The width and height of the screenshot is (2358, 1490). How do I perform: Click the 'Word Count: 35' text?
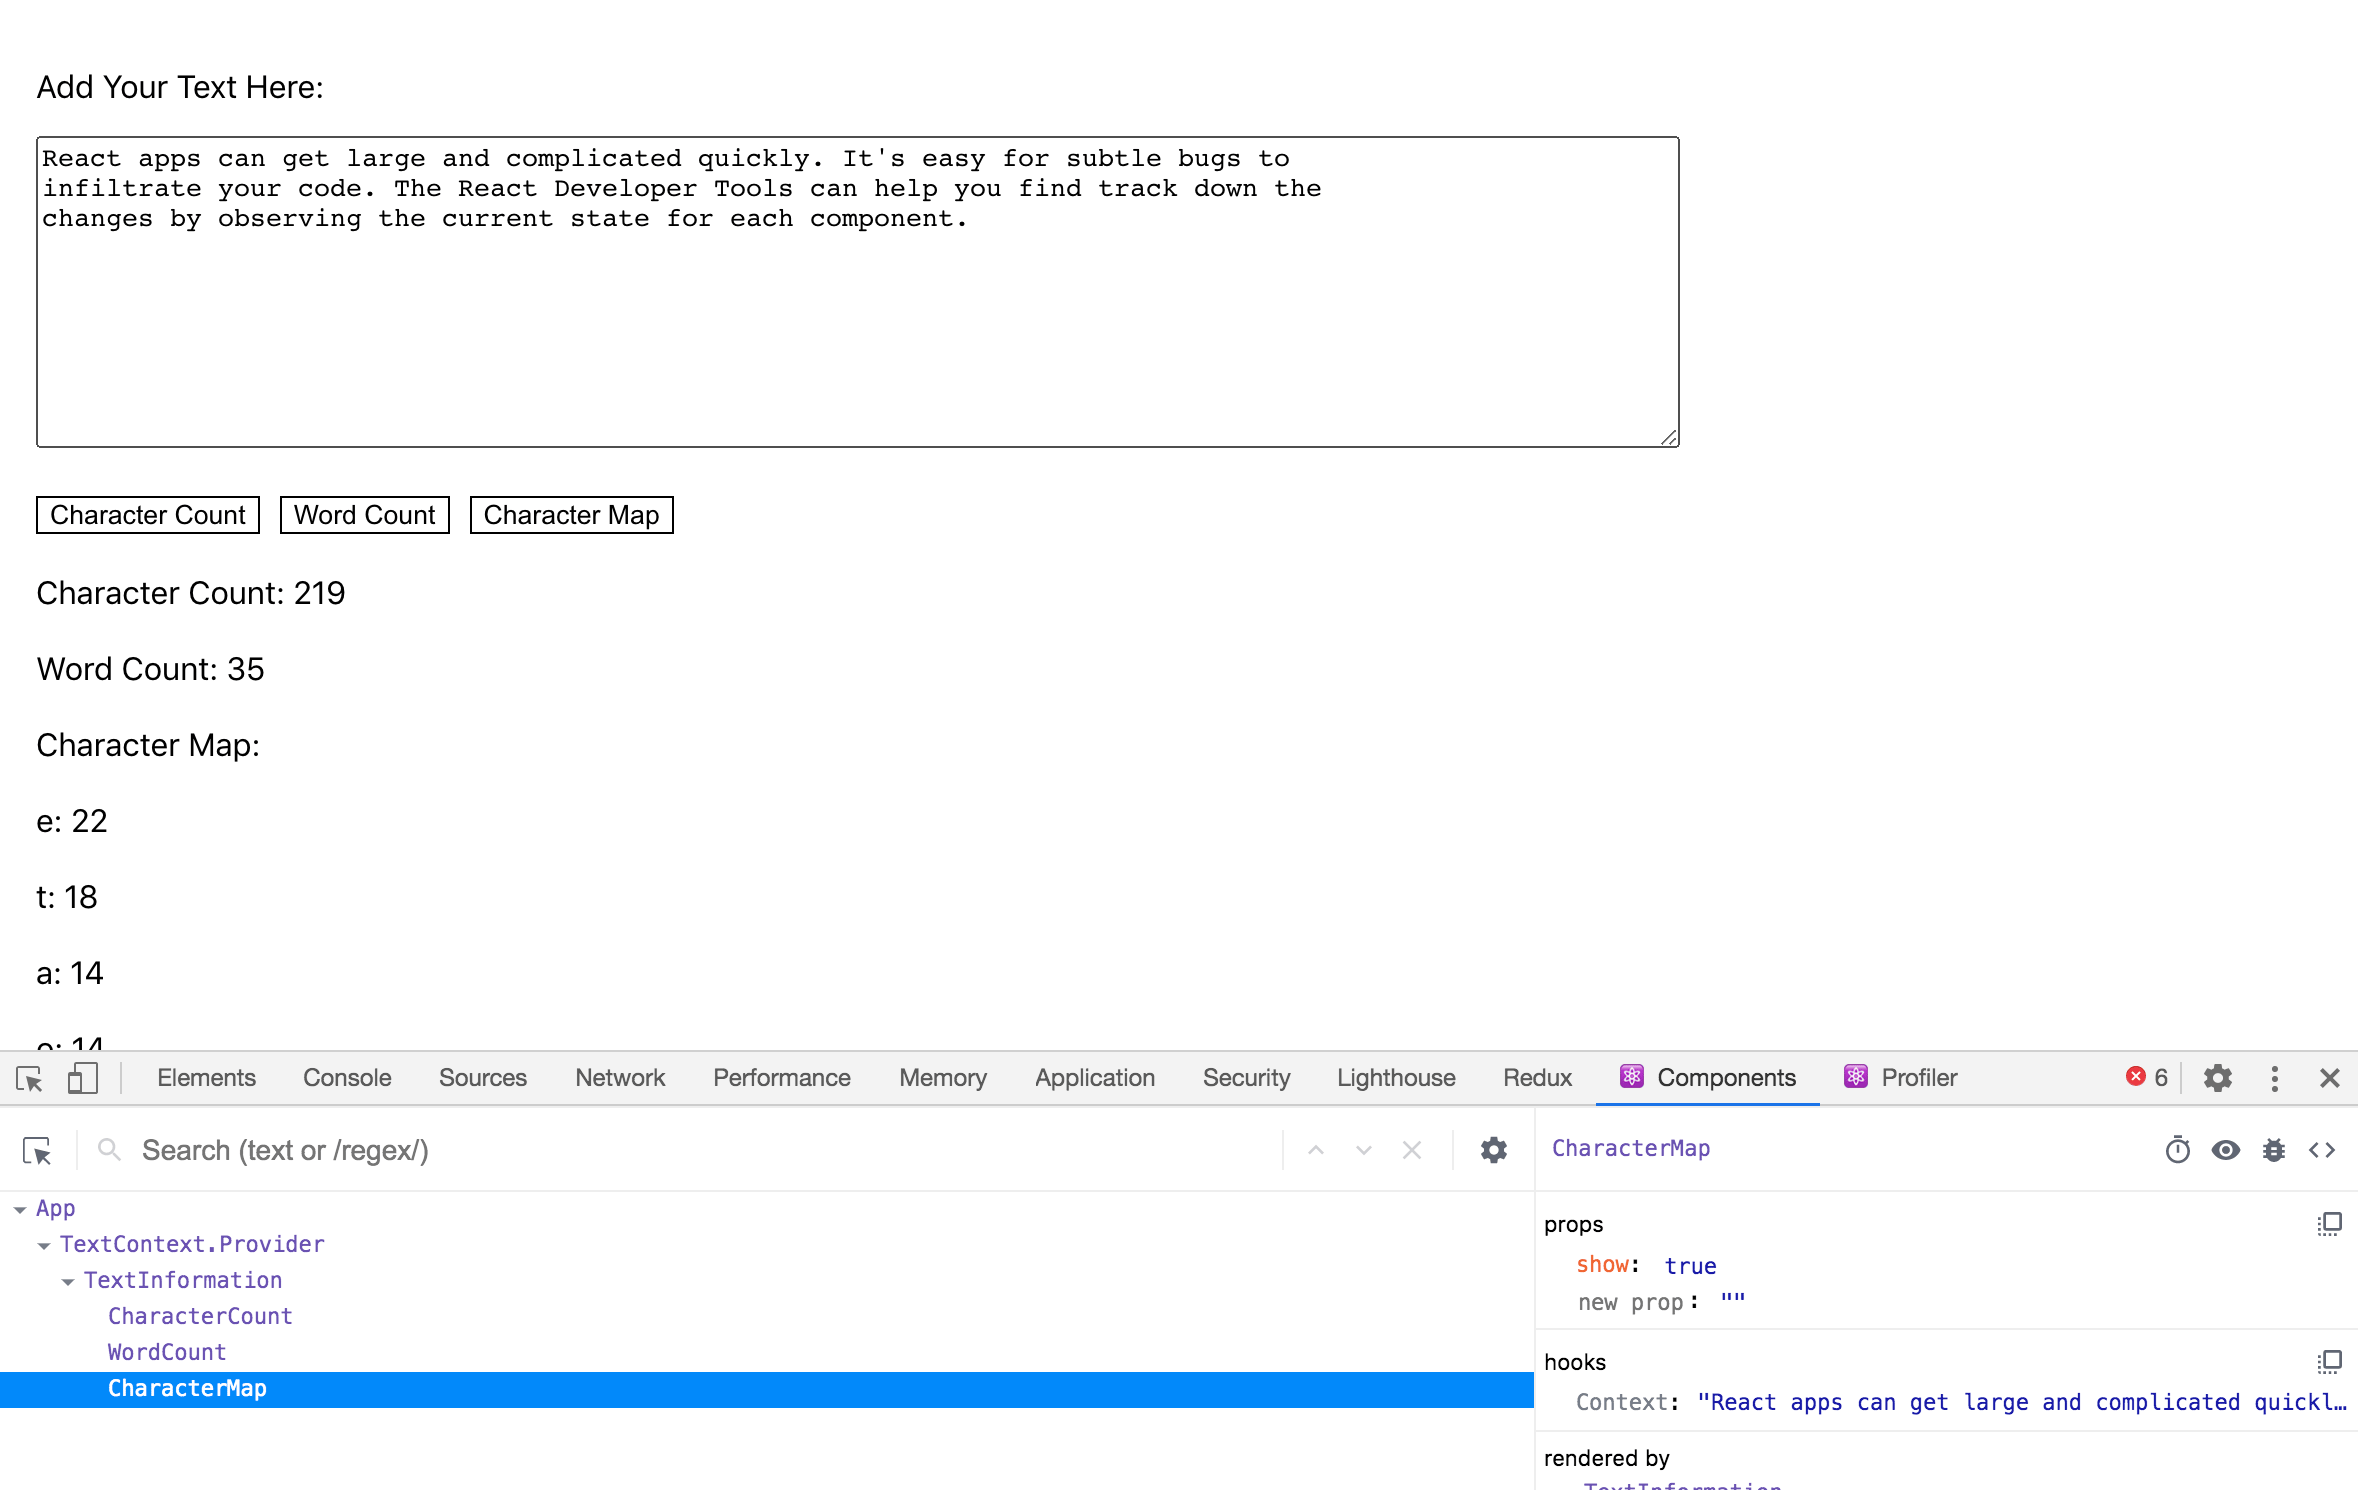[151, 669]
